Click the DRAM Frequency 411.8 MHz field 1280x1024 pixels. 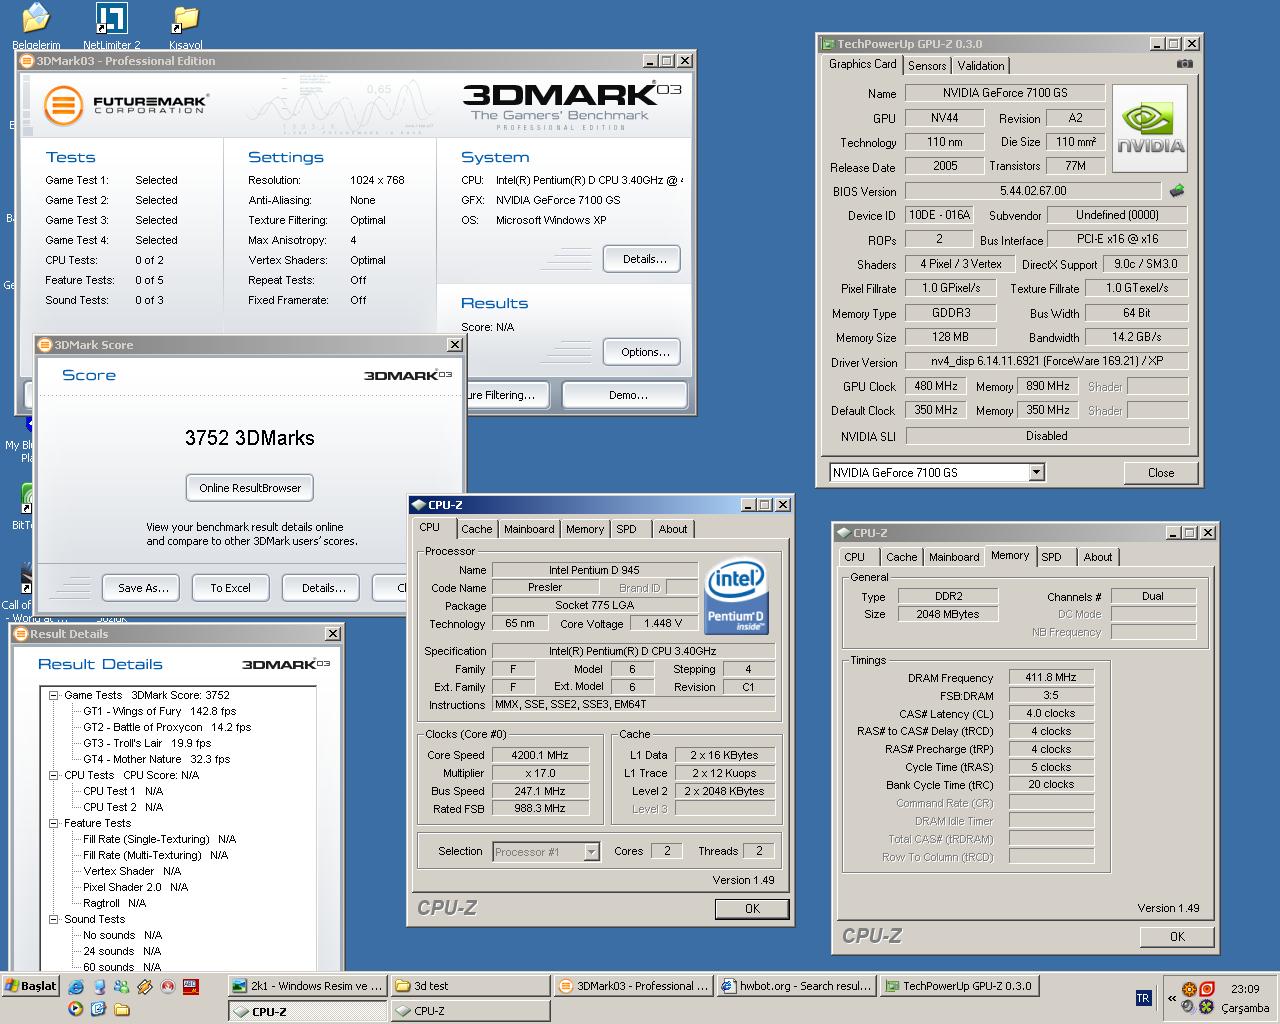click(x=1051, y=677)
